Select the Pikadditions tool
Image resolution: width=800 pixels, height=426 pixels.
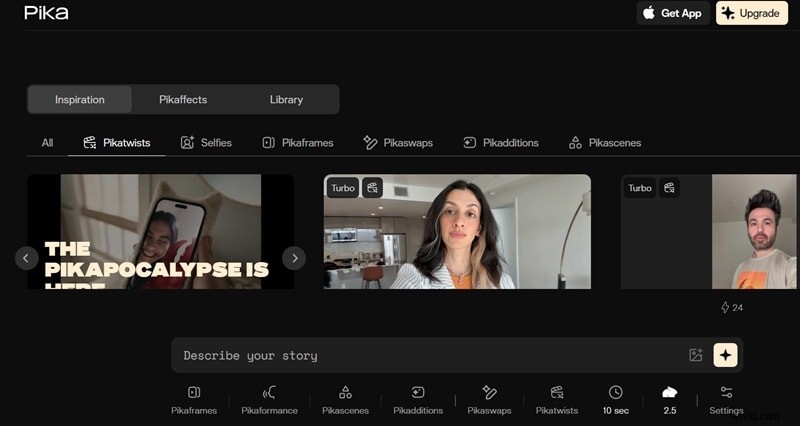418,400
